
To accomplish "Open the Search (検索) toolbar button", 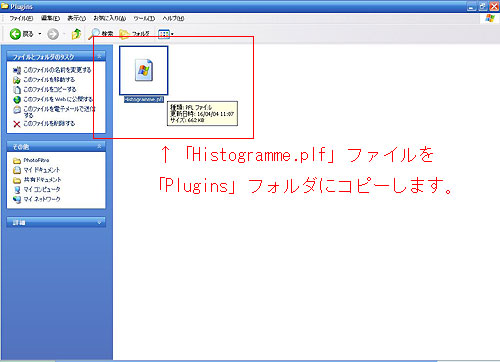I will click(101, 34).
